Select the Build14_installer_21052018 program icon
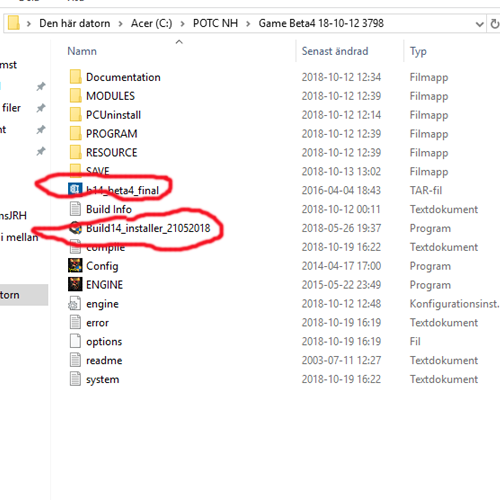Screen dimensions: 500x500 [x=76, y=228]
